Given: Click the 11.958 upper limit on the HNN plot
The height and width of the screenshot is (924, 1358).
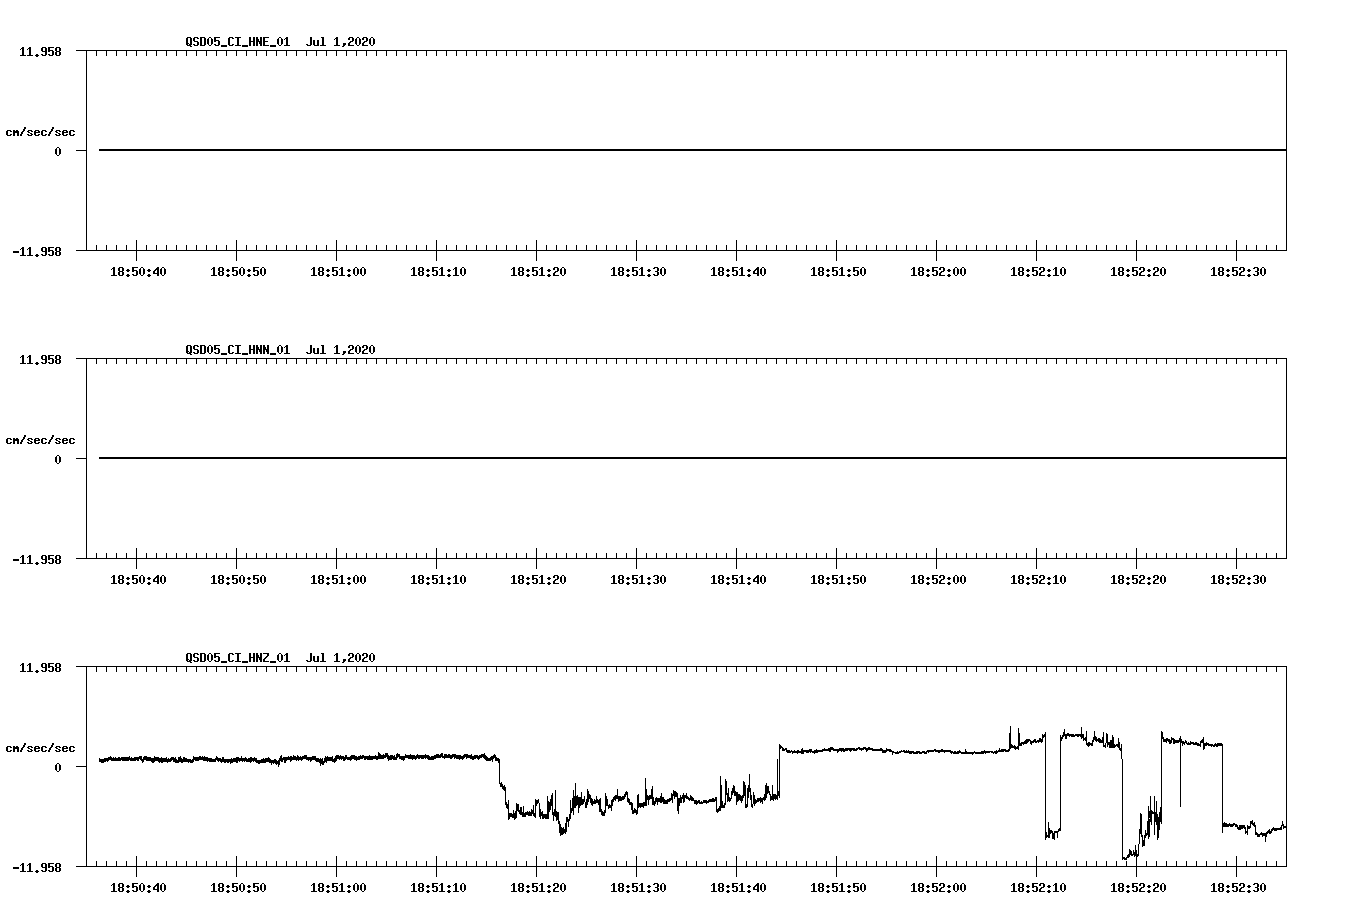Looking at the screenshot, I should pyautogui.click(x=40, y=359).
